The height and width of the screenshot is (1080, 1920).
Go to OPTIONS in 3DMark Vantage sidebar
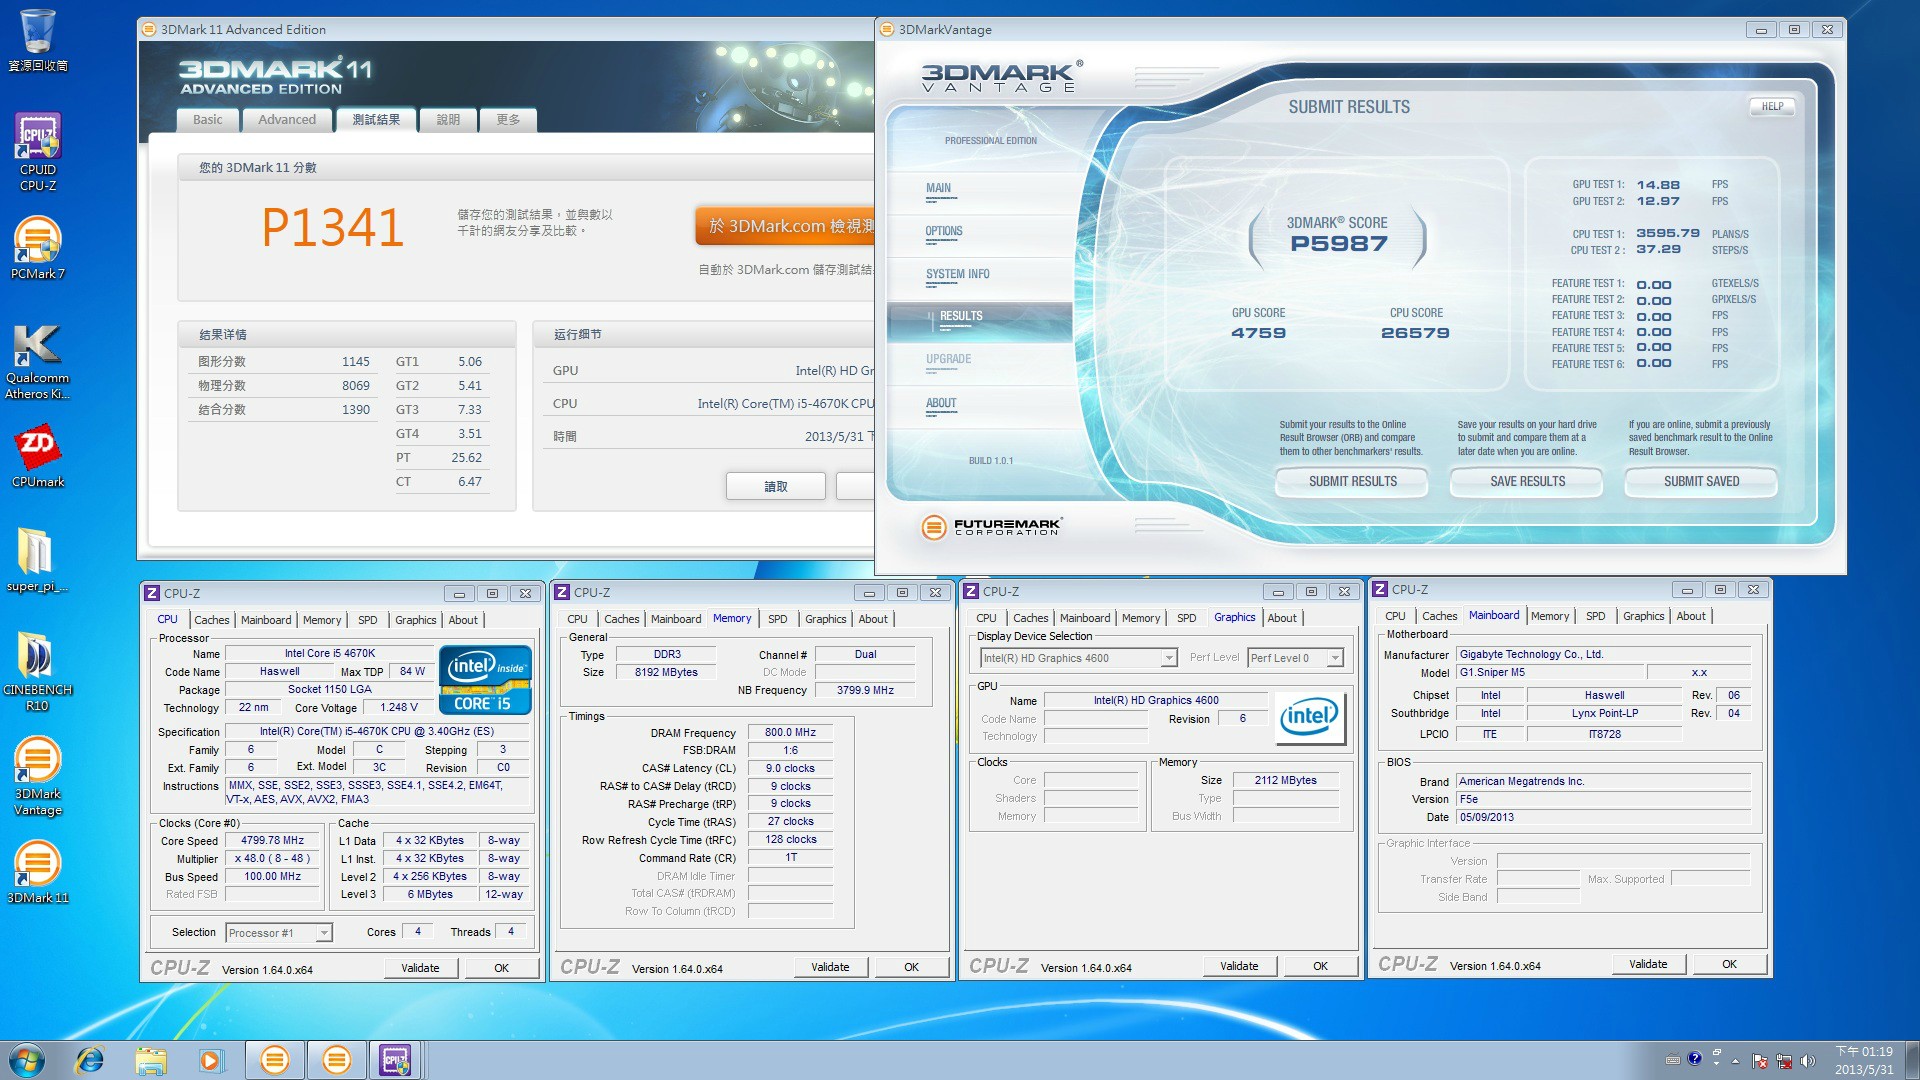pos(944,231)
